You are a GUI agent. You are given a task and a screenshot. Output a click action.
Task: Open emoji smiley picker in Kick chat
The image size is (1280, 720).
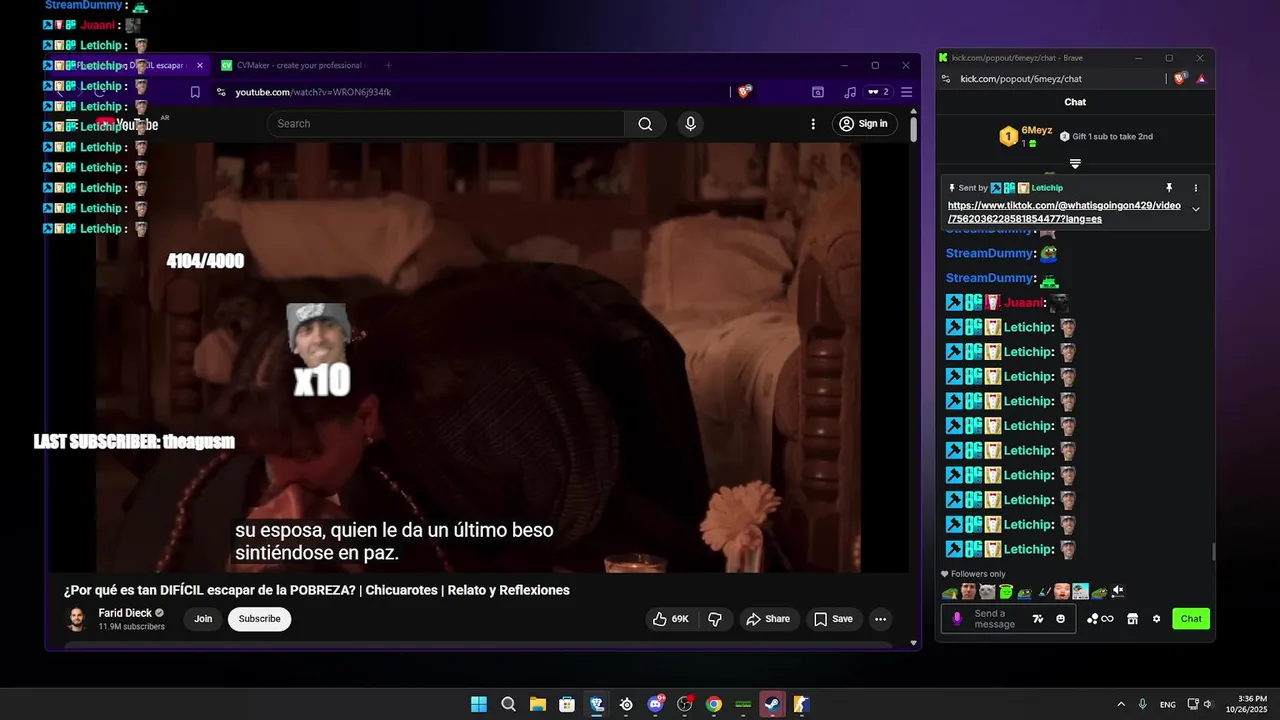1060,619
